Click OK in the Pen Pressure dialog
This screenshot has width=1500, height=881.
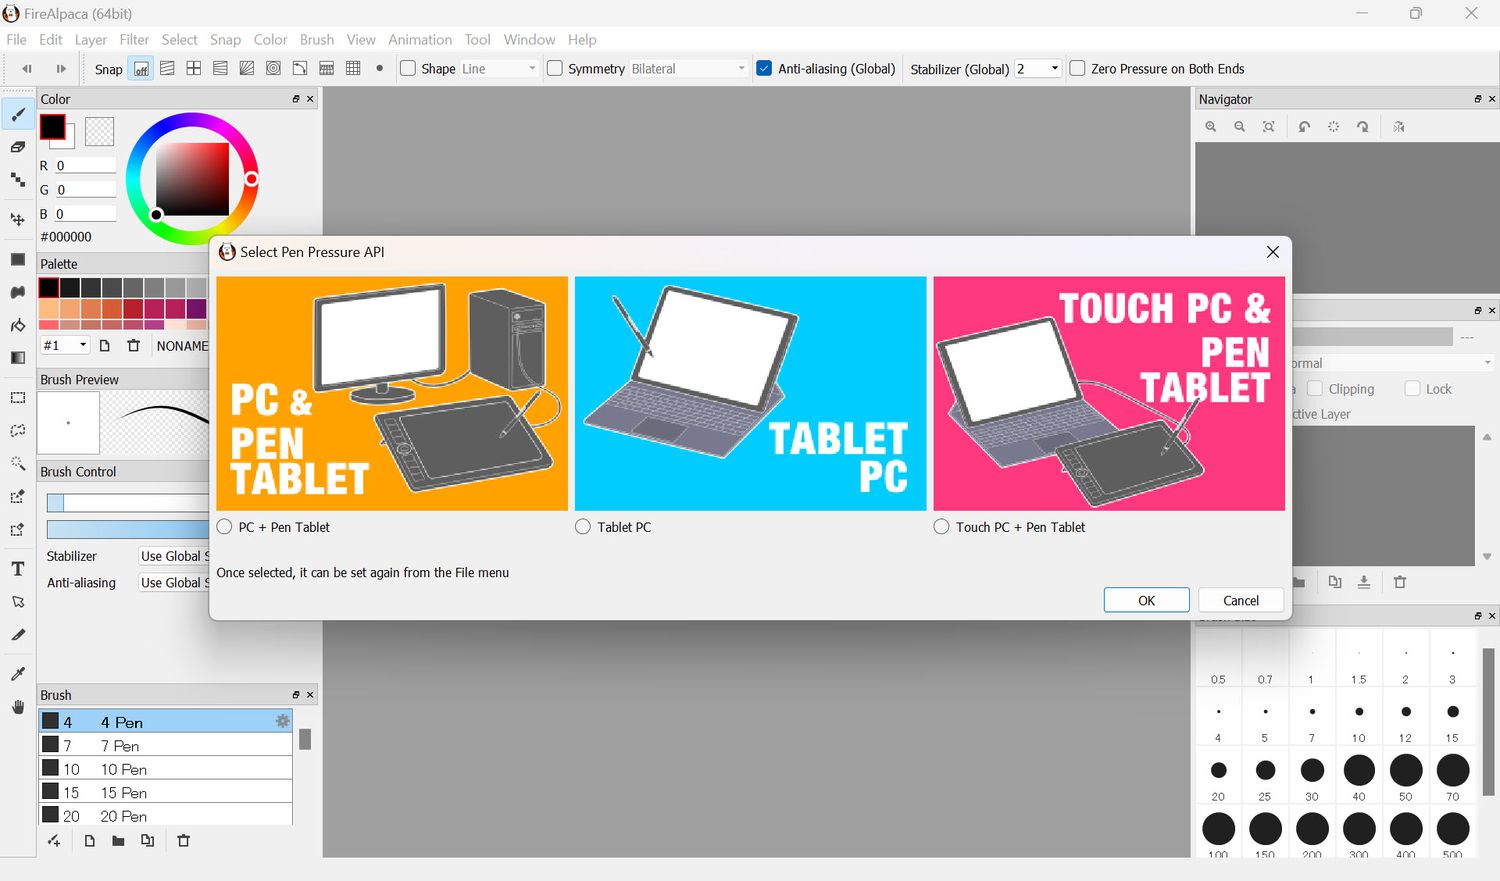pos(1147,600)
